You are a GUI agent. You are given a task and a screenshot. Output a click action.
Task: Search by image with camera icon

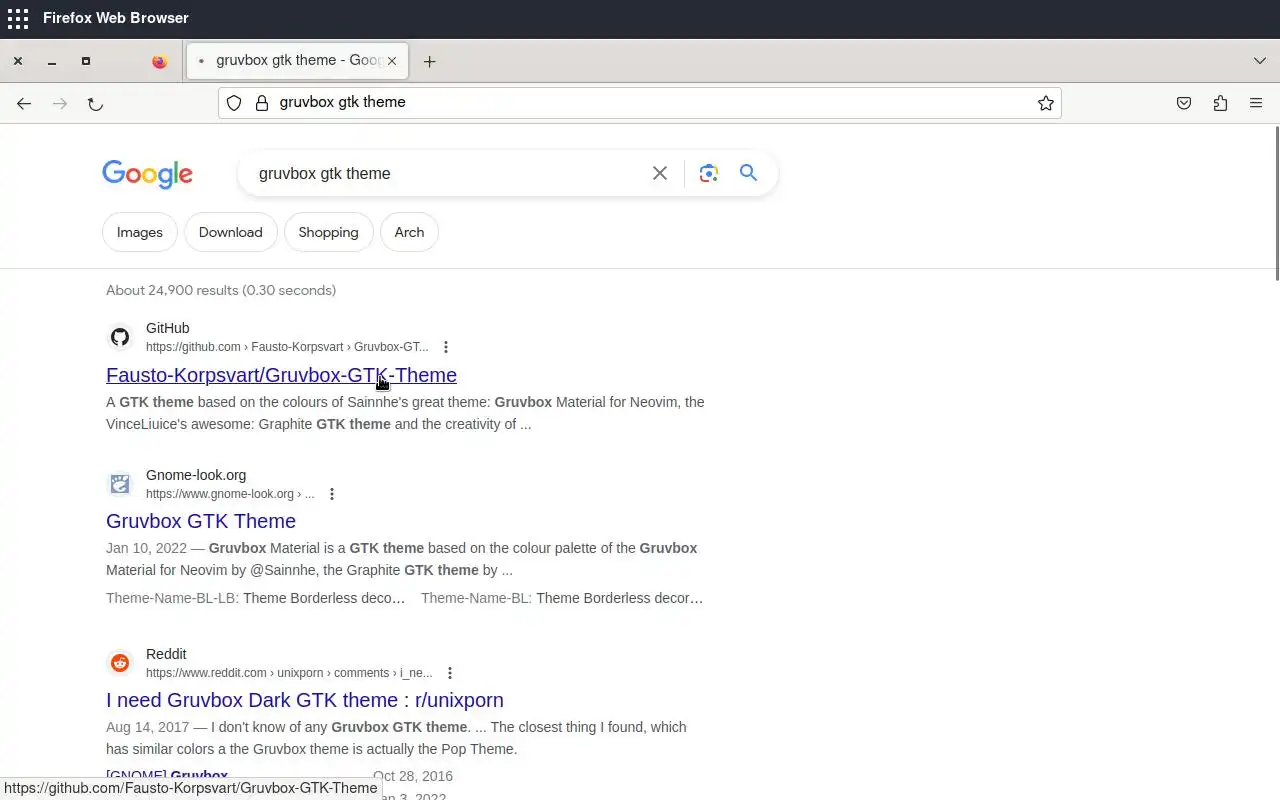[709, 173]
